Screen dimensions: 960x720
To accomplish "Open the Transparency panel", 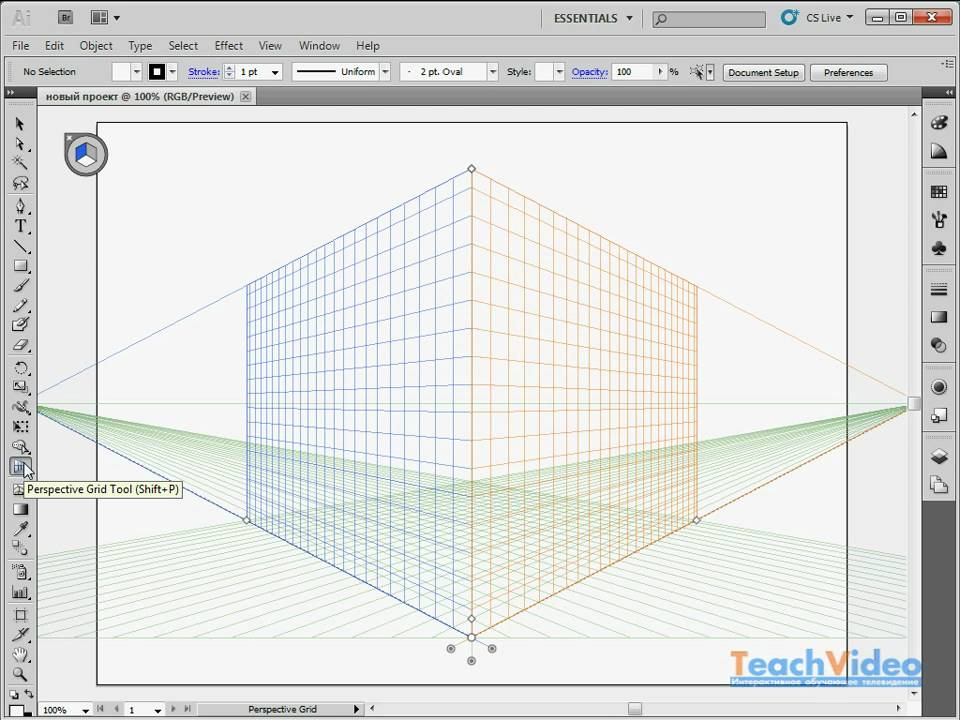I will pos(939,345).
